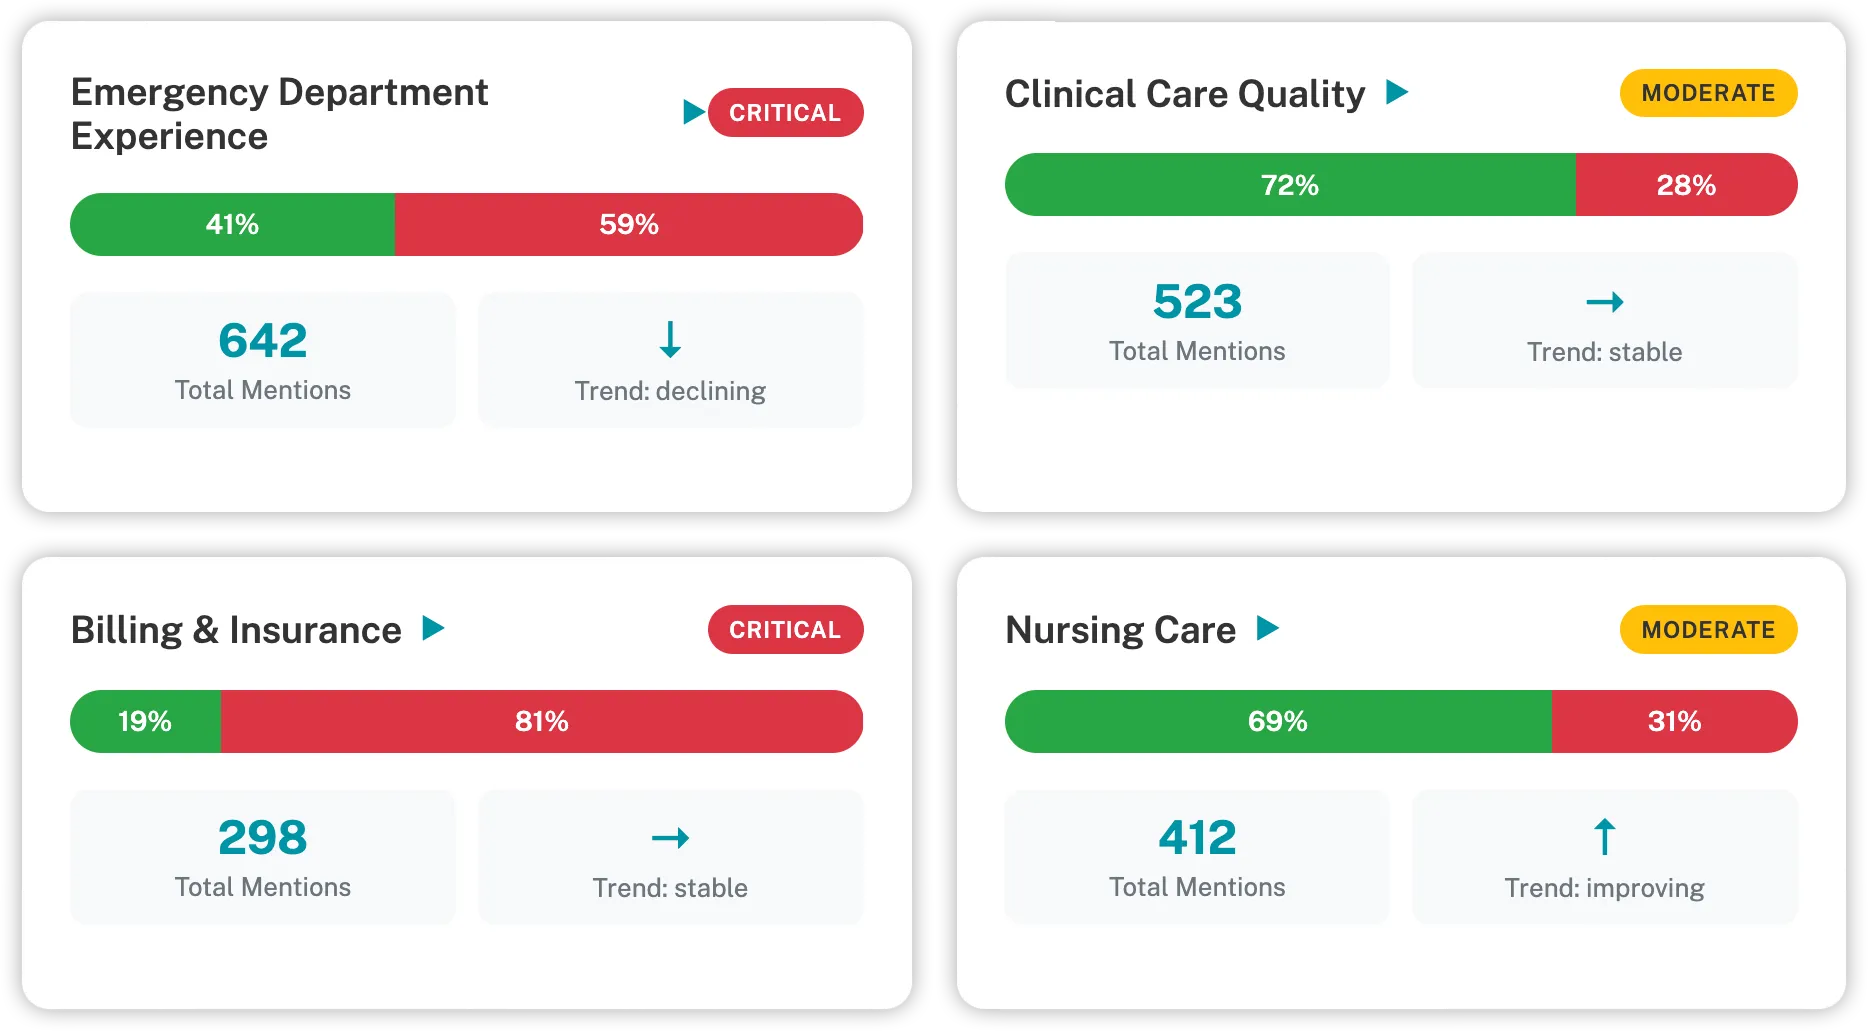Click the green 72% segment of the sentiment bar

[1288, 184]
